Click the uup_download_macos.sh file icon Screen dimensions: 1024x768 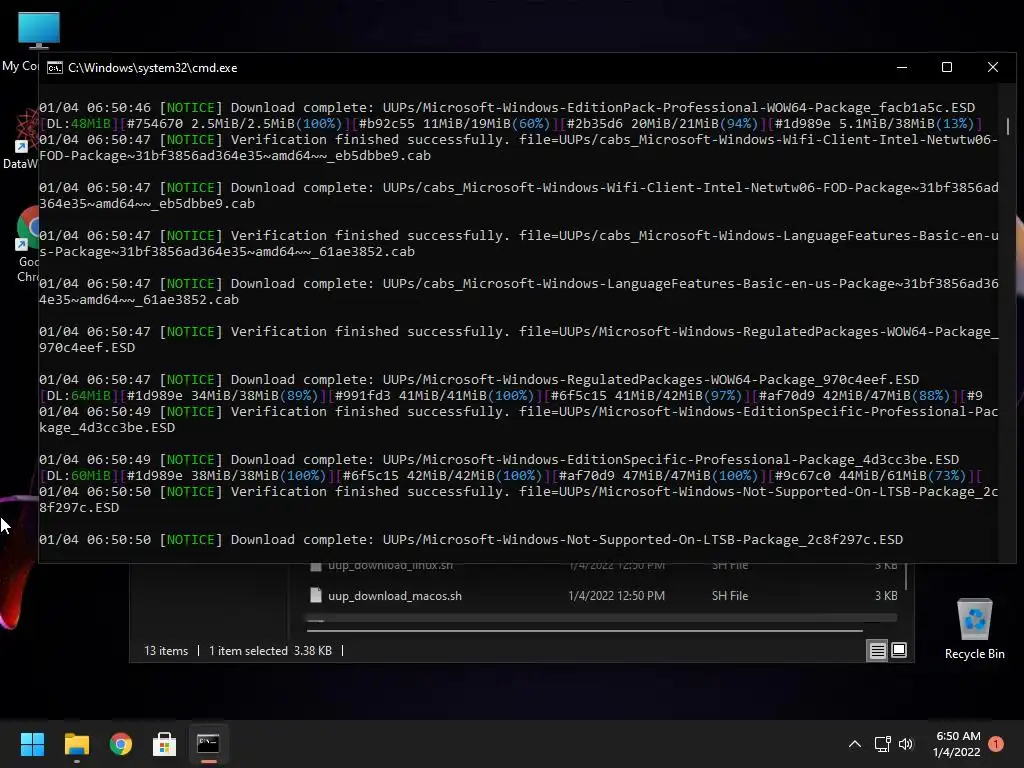tap(315, 596)
